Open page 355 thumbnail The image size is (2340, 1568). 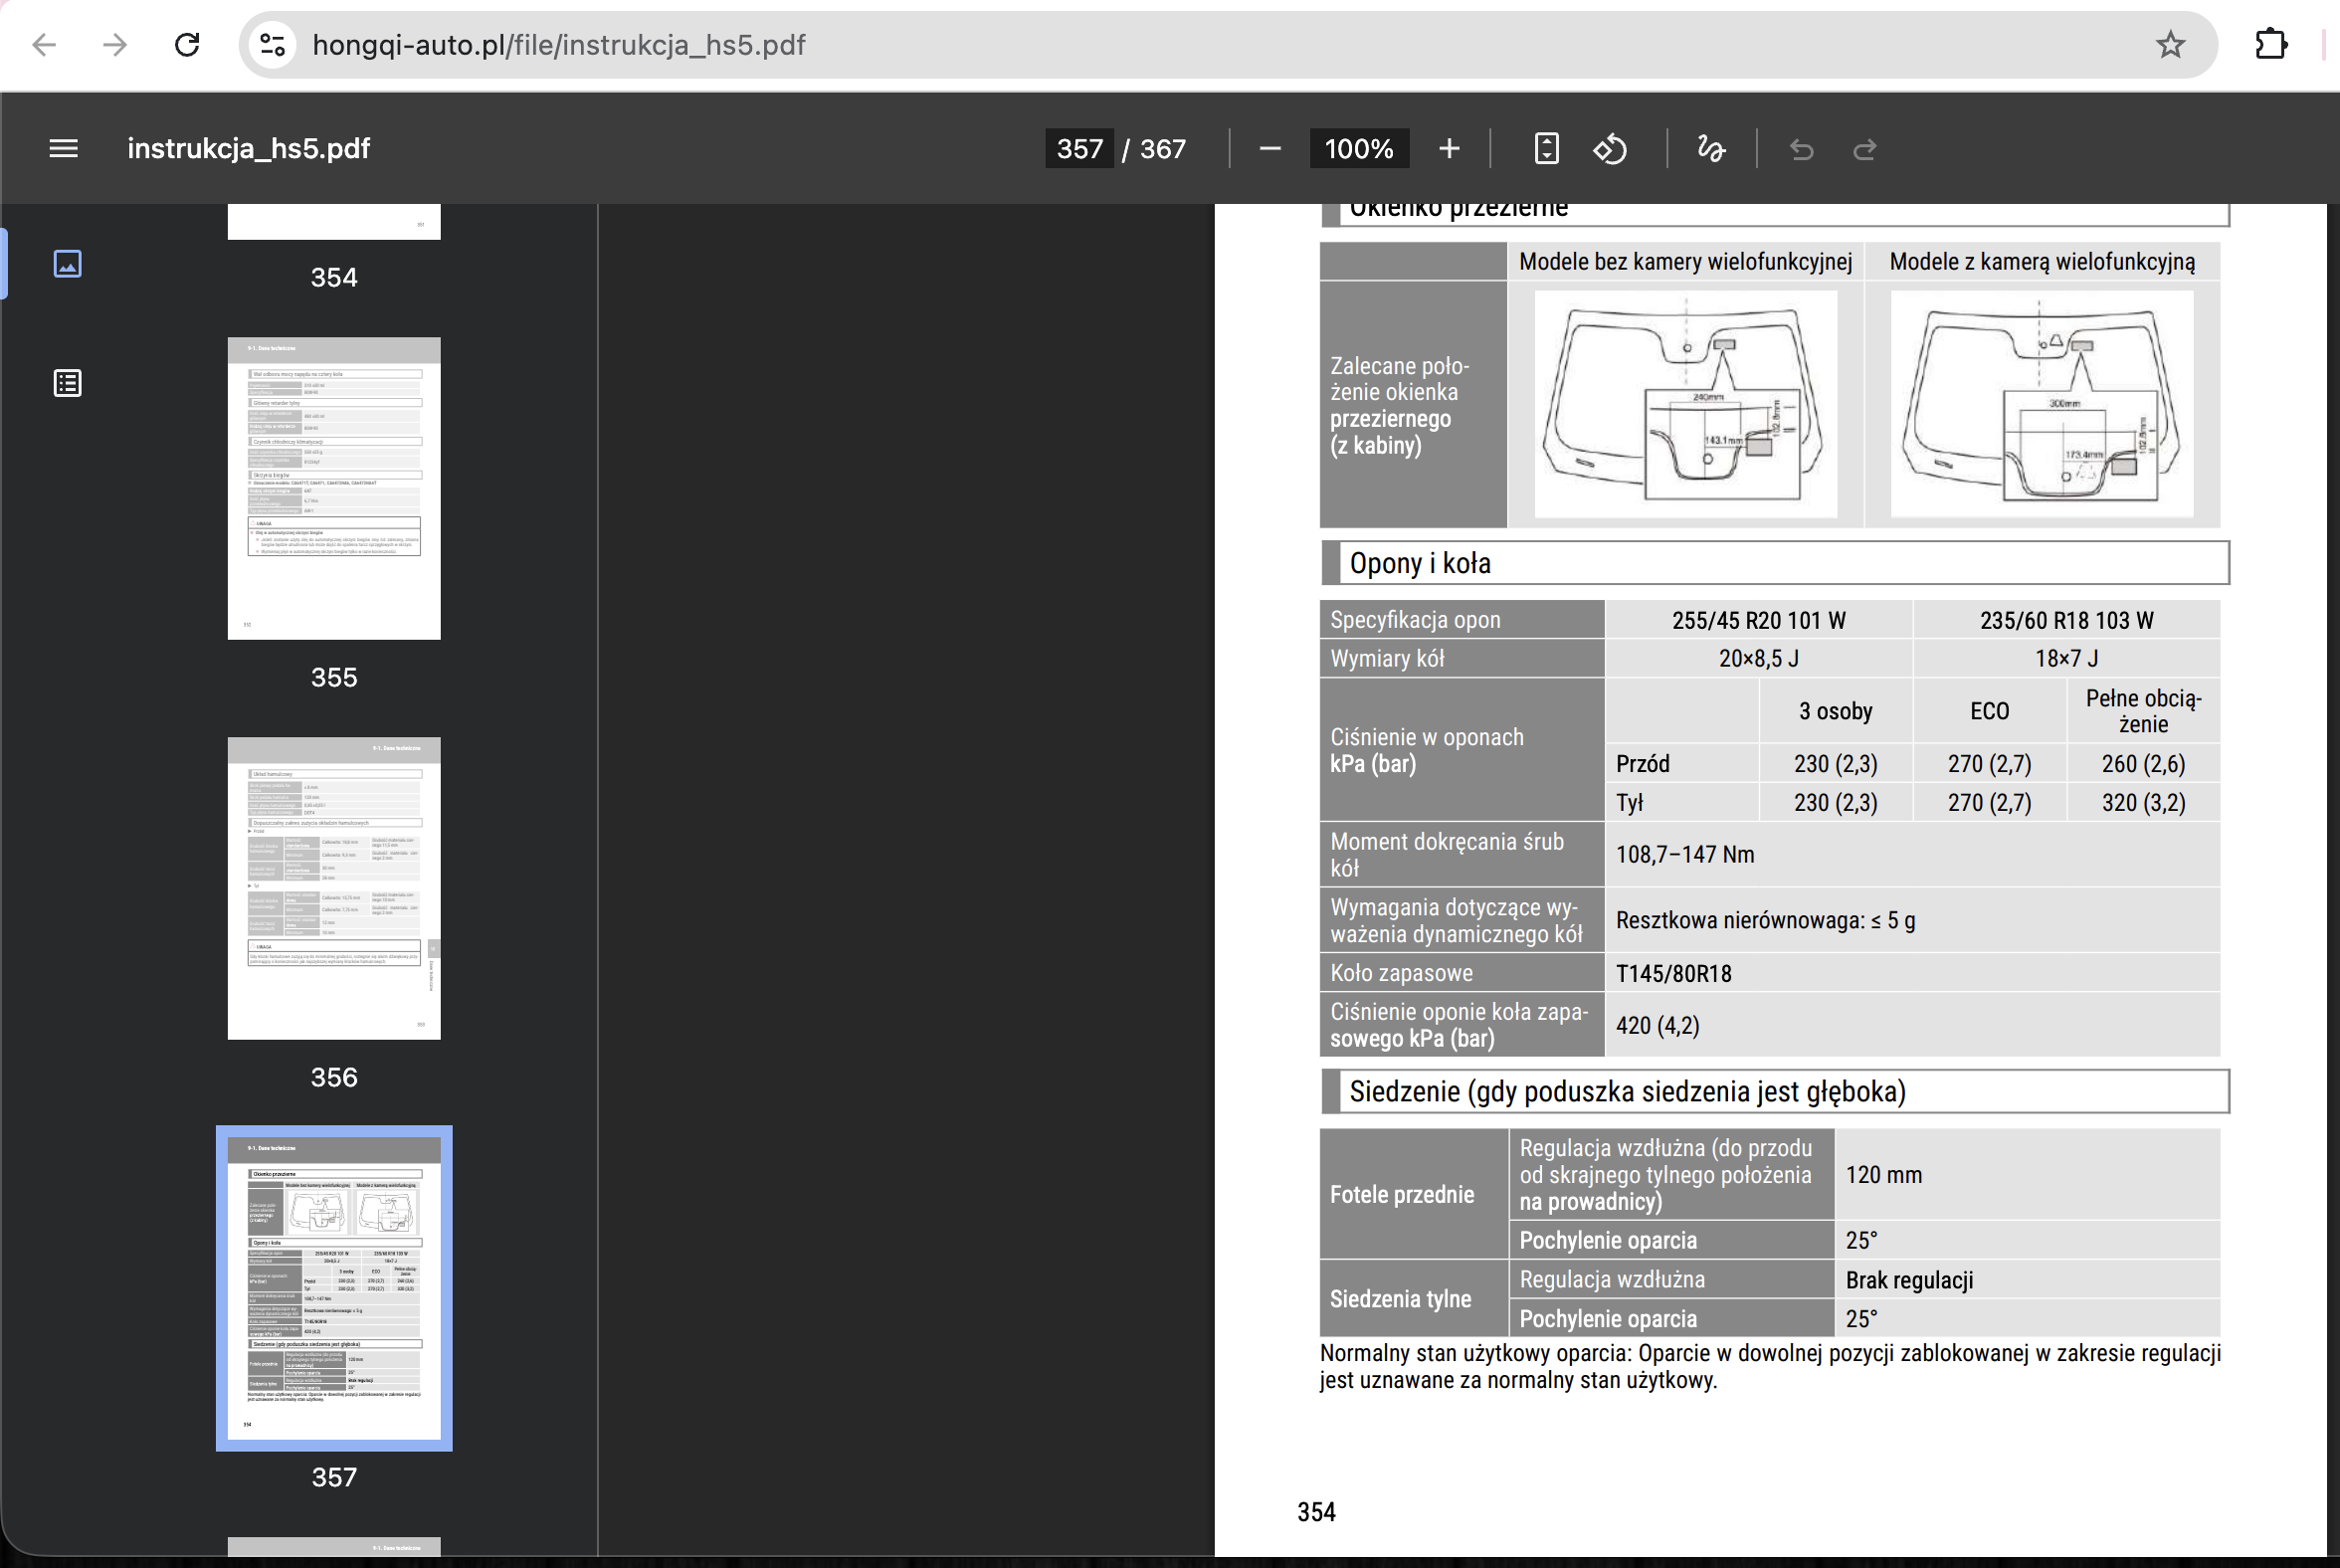tap(334, 488)
